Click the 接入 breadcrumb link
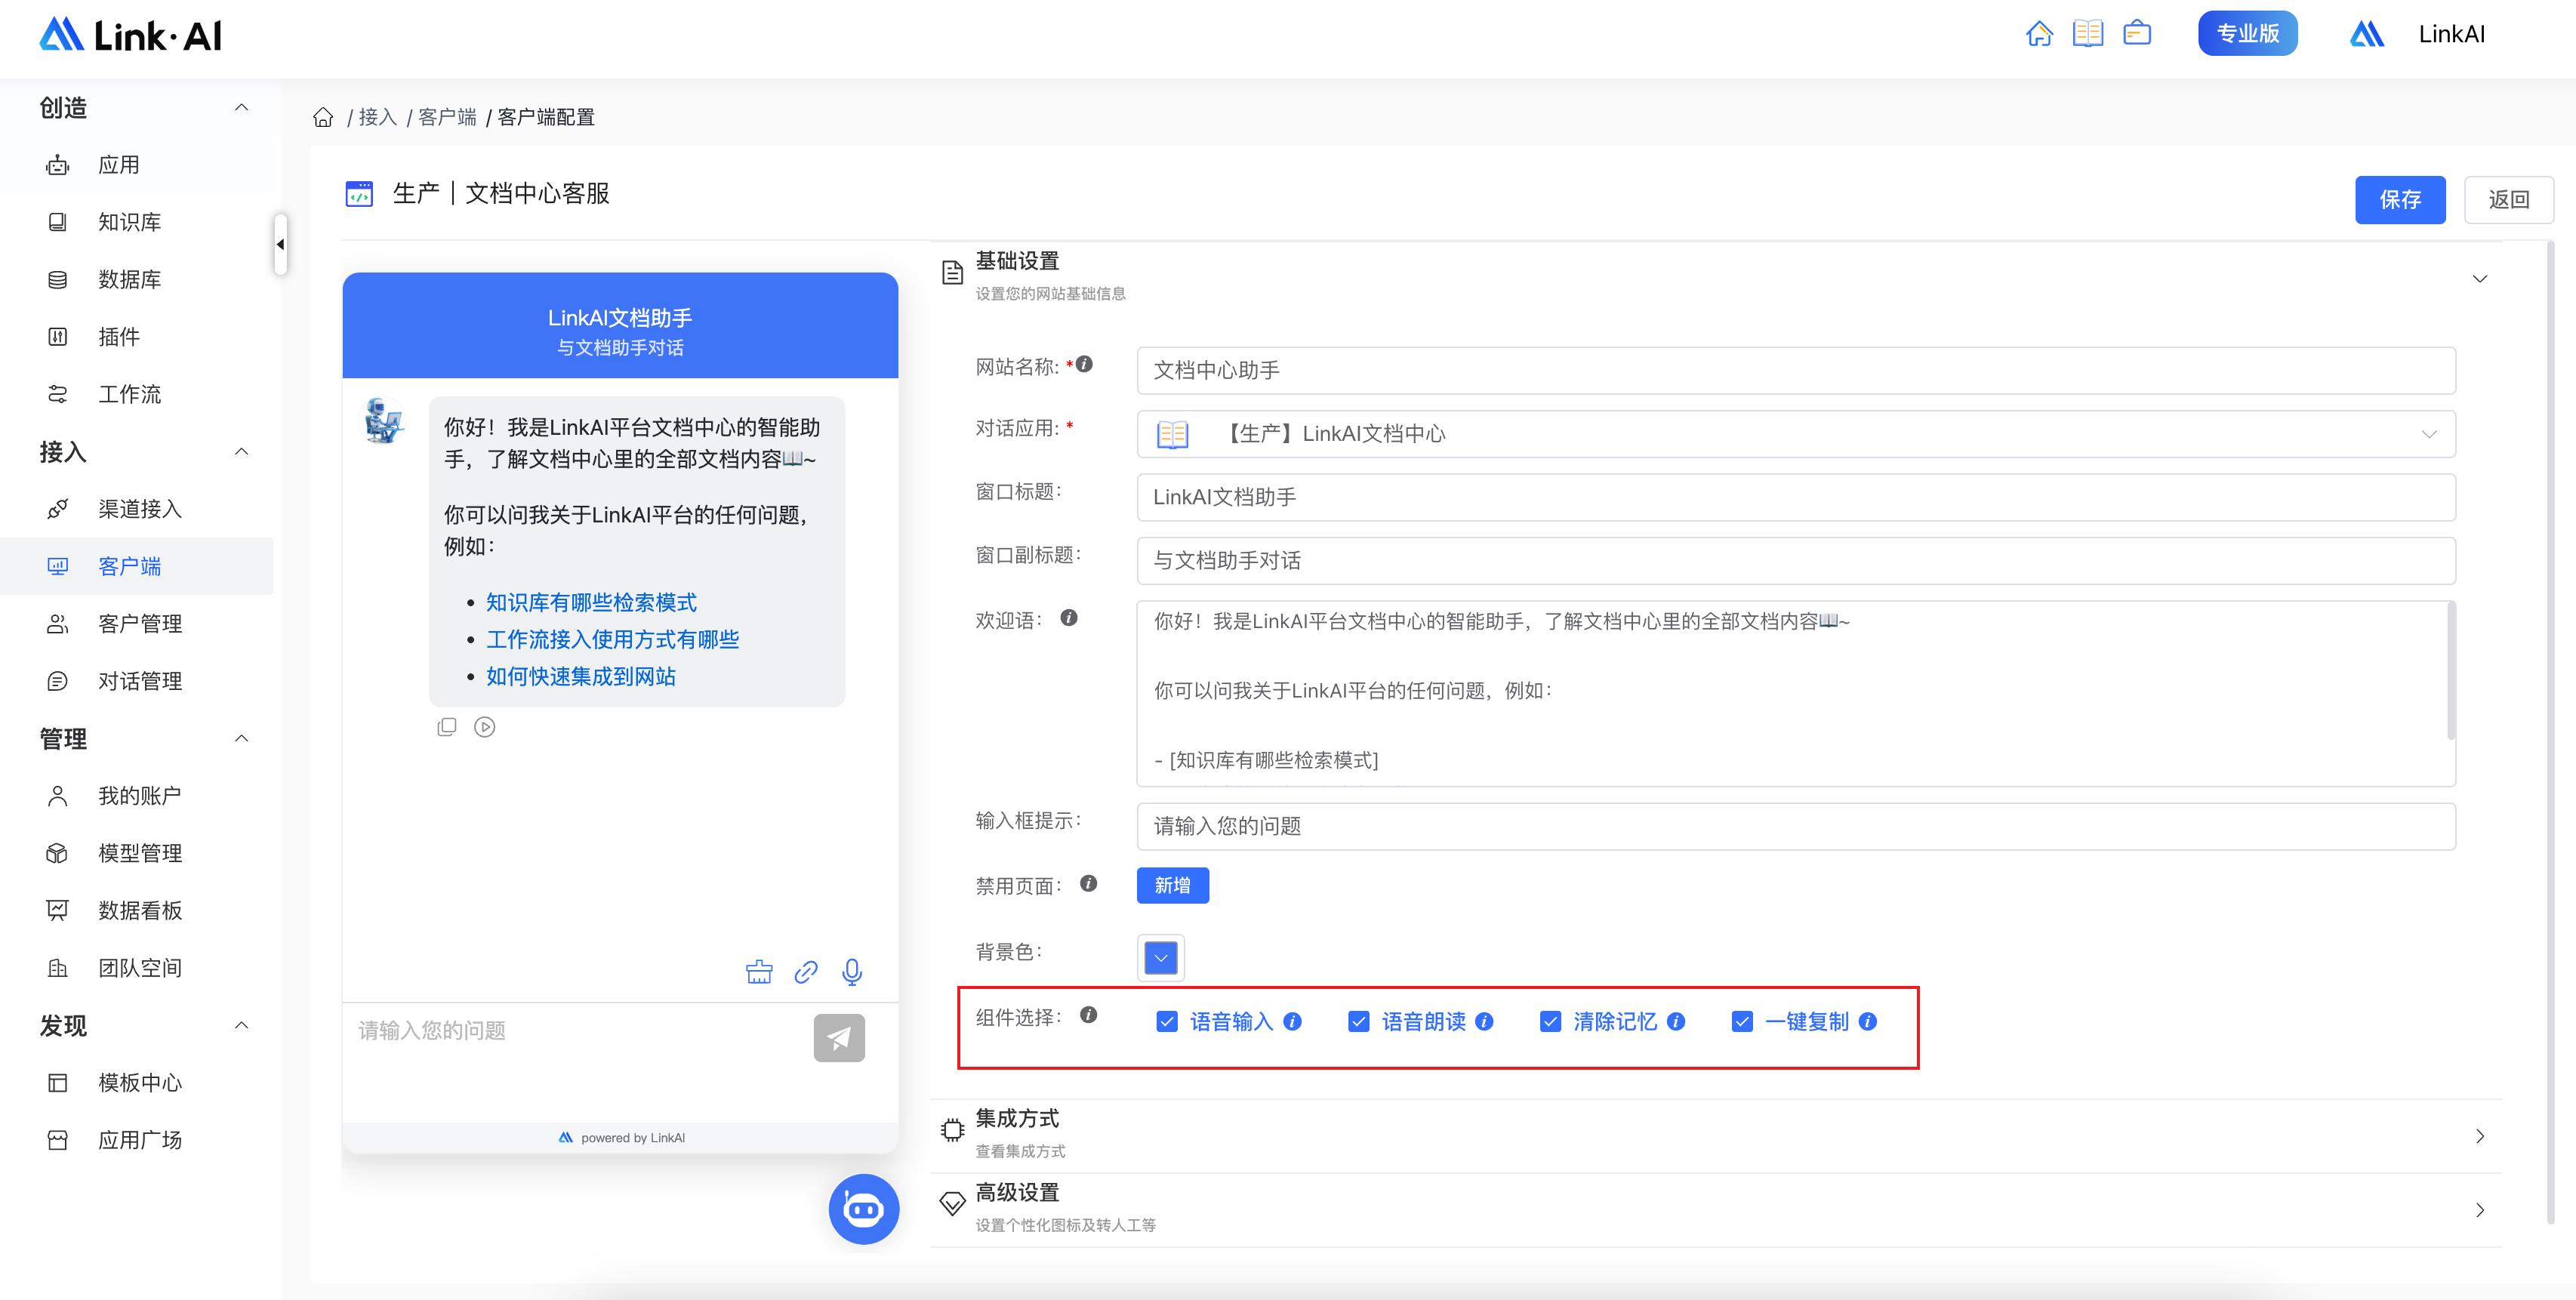This screenshot has height=1300, width=2576. pos(378,117)
